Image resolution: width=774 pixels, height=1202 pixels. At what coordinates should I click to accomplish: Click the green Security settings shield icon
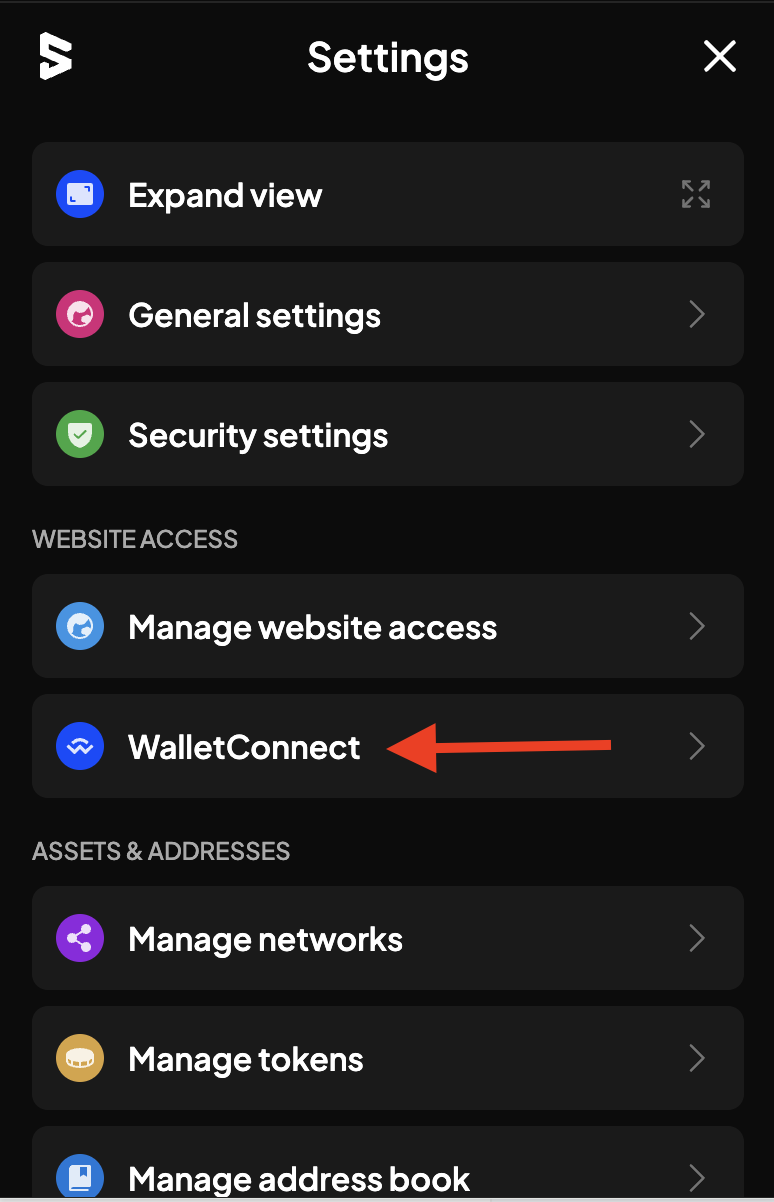[80, 435]
